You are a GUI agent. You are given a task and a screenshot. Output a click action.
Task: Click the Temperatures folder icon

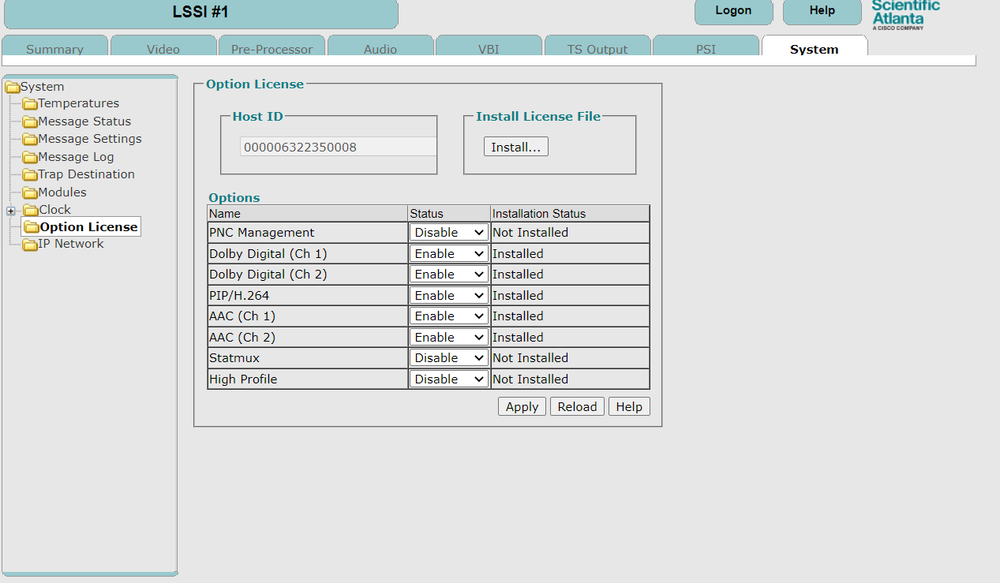[x=30, y=104]
